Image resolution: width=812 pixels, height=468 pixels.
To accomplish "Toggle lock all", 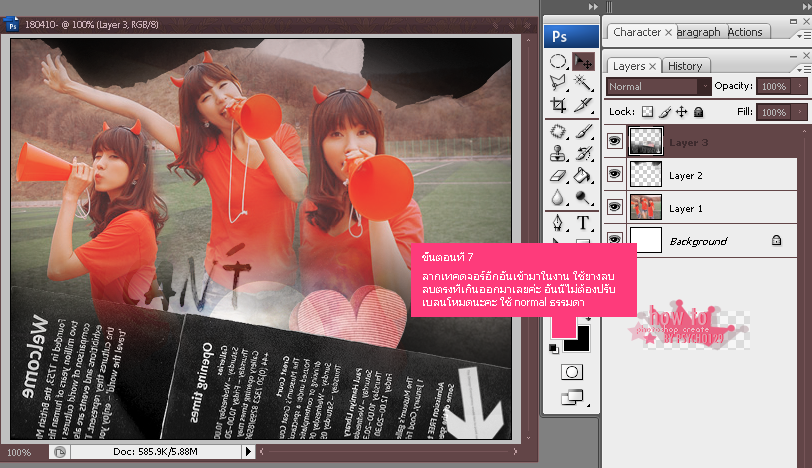I will [699, 112].
